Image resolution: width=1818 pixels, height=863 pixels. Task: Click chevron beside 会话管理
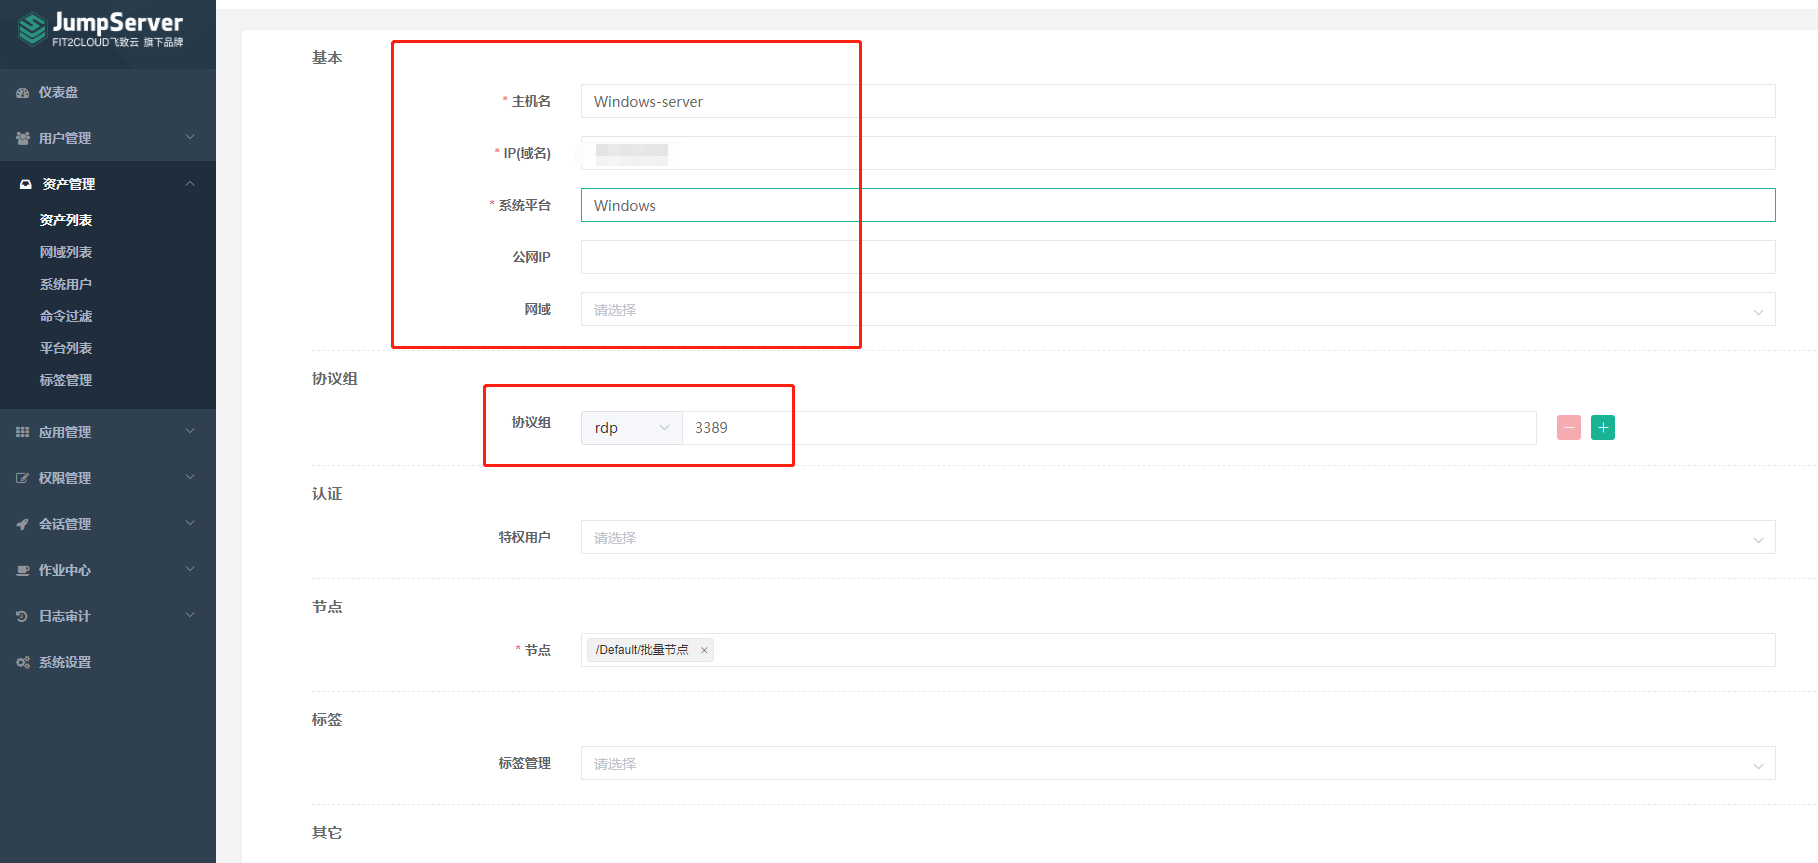coord(190,523)
